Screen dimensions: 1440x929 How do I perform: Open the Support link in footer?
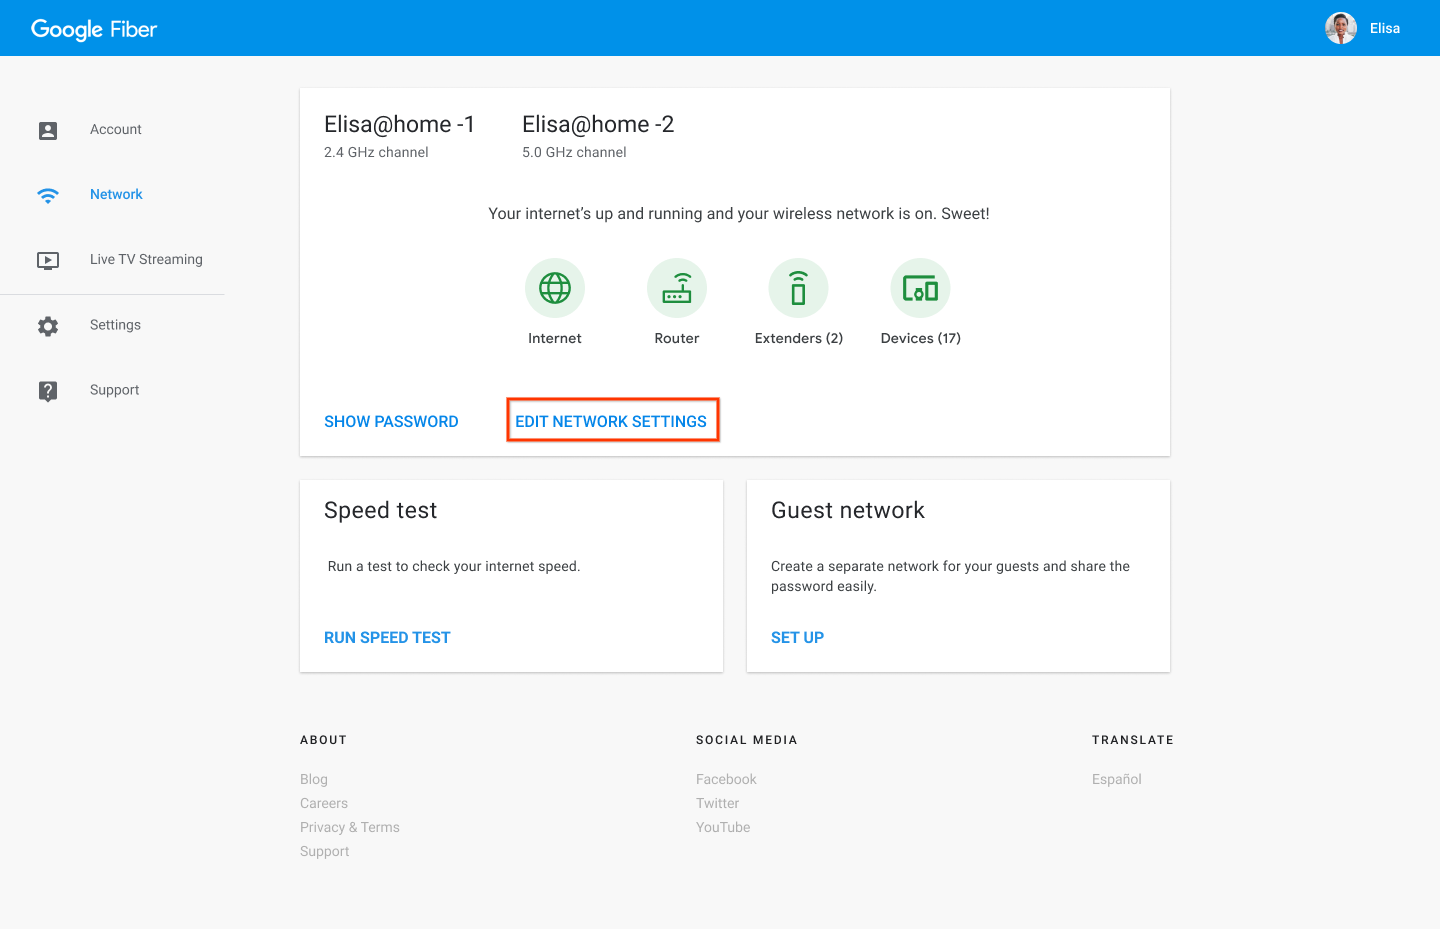(325, 851)
